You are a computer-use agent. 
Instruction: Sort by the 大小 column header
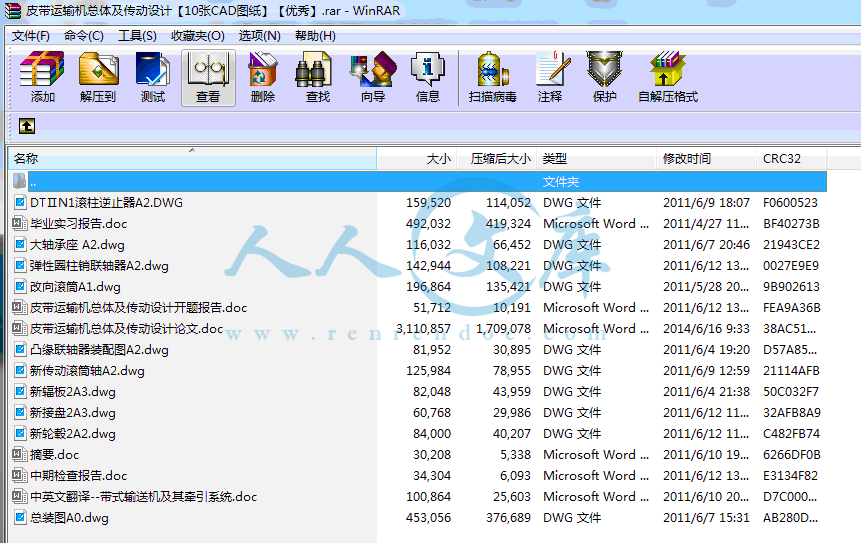click(x=417, y=159)
